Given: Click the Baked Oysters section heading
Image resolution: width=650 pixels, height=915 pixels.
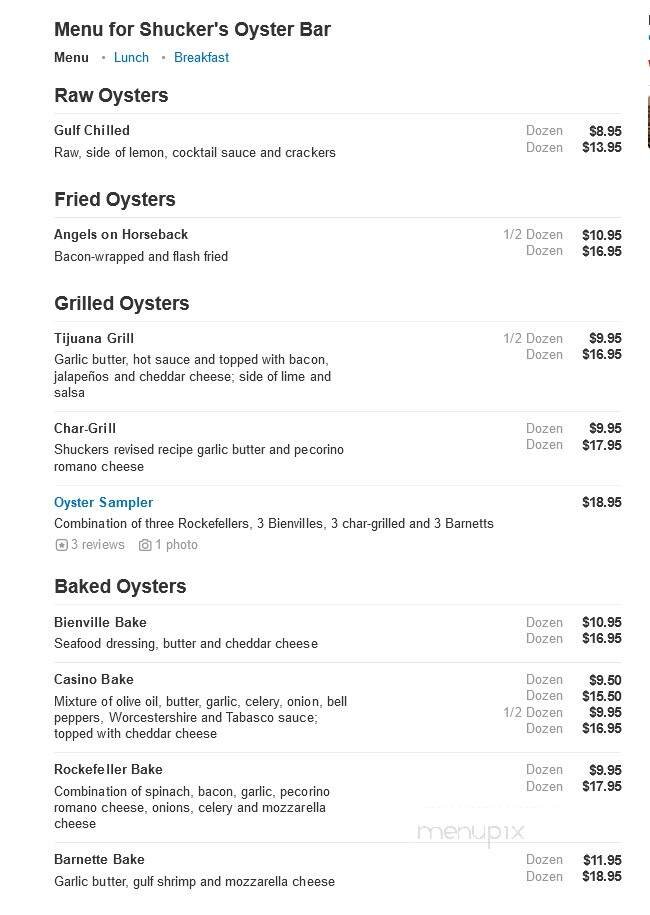Looking at the screenshot, I should pyautogui.click(x=119, y=587).
